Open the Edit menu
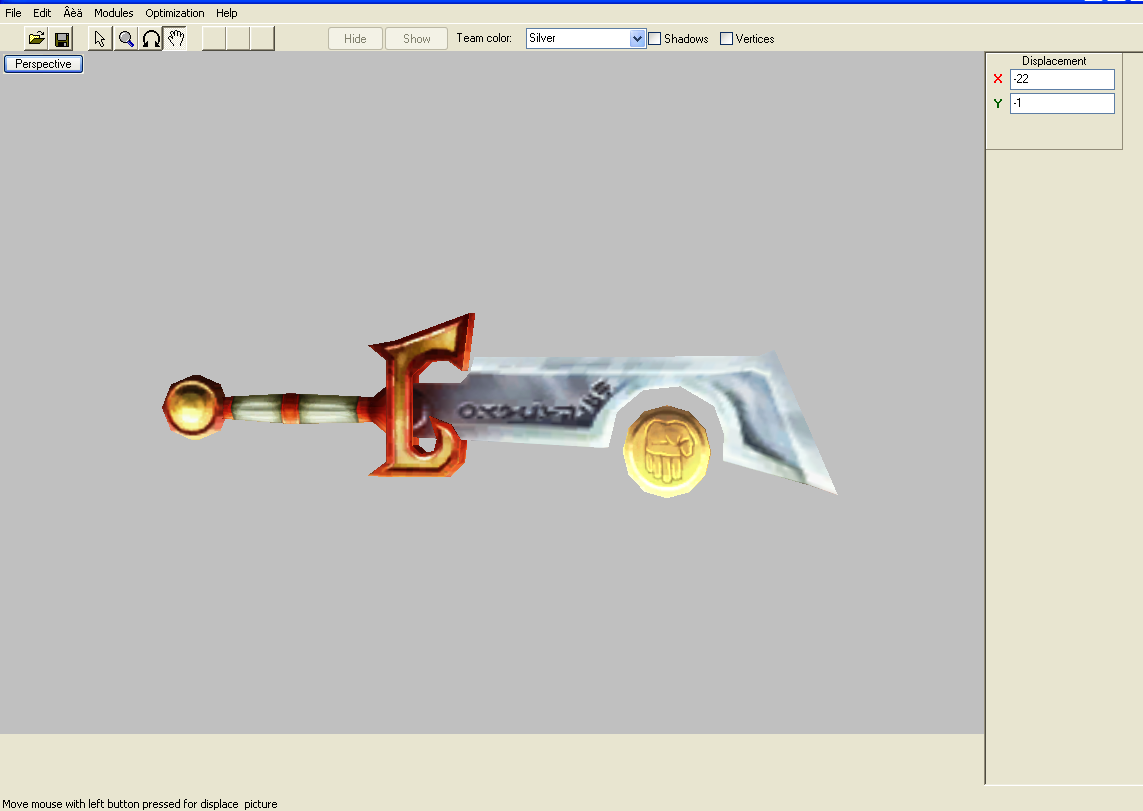Viewport: 1143px width, 811px height. pyautogui.click(x=42, y=13)
